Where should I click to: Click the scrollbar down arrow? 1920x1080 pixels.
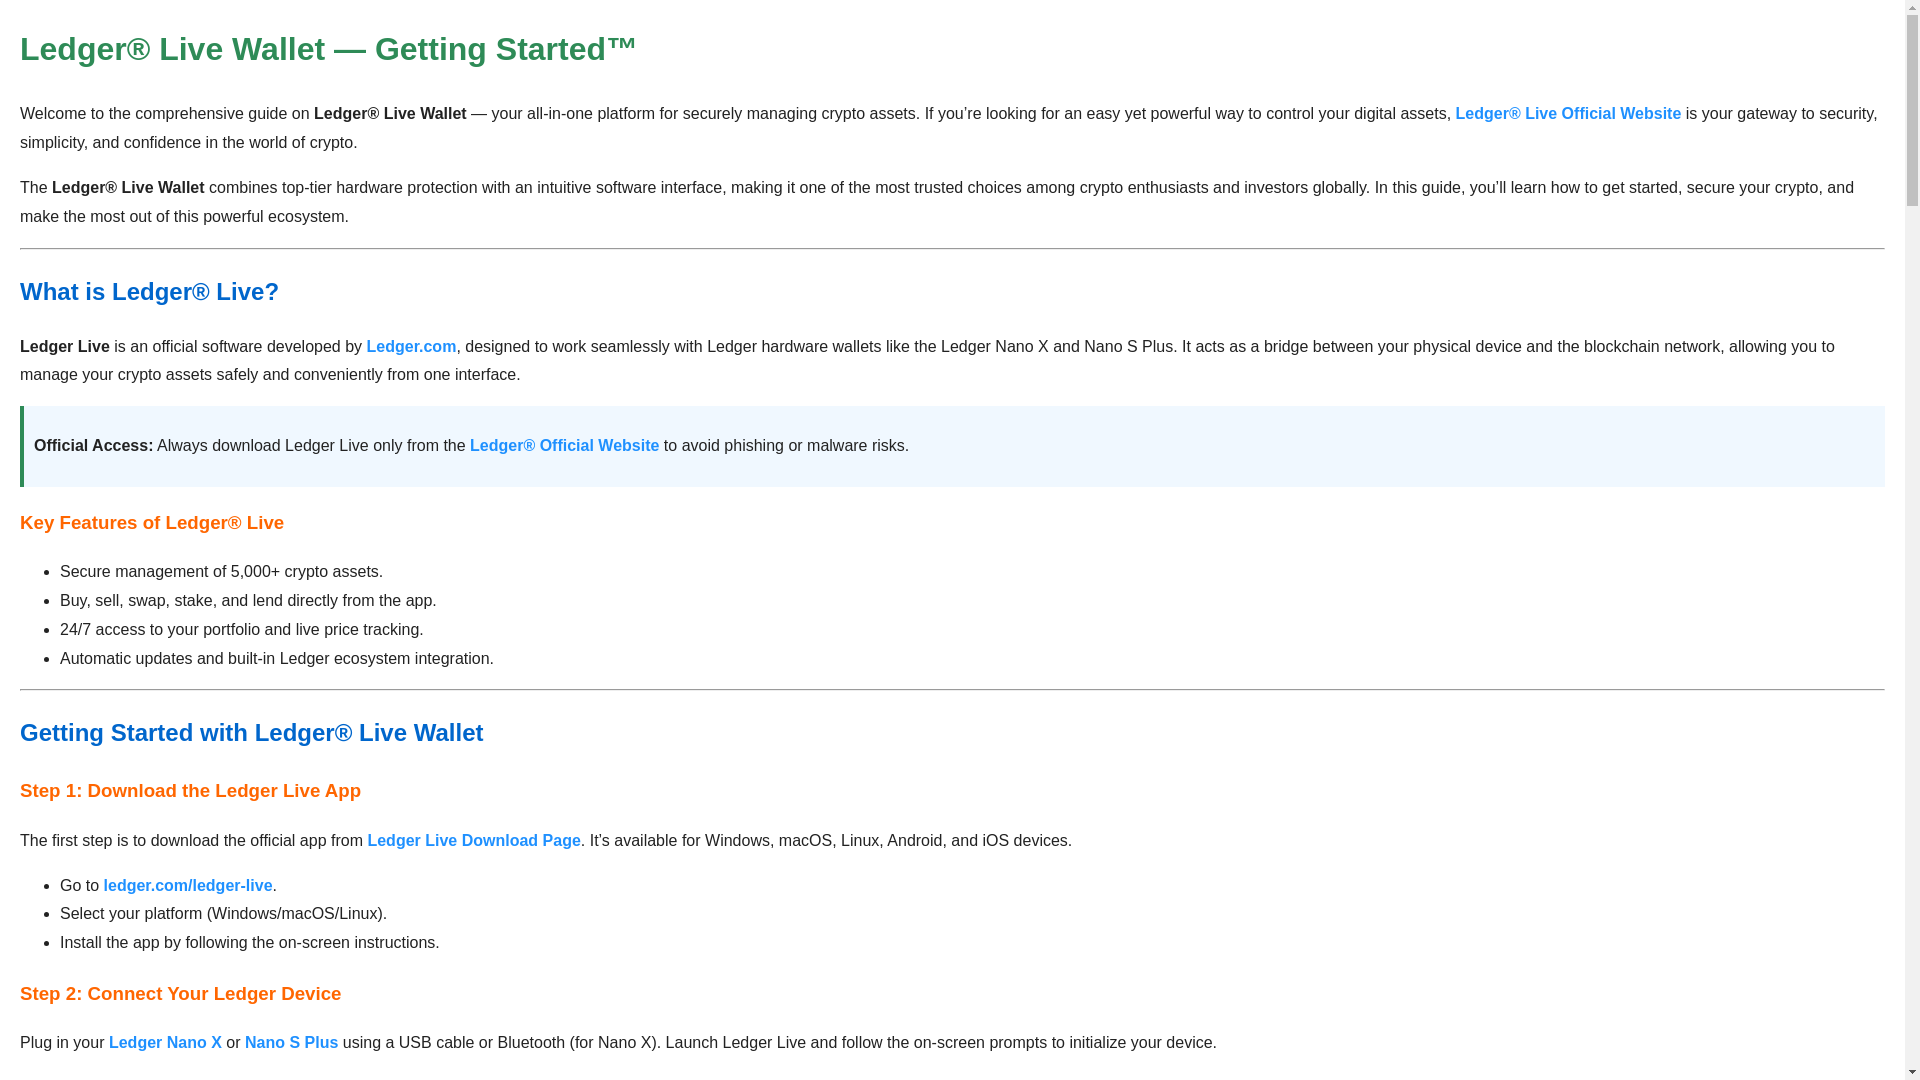pyautogui.click(x=1912, y=1071)
